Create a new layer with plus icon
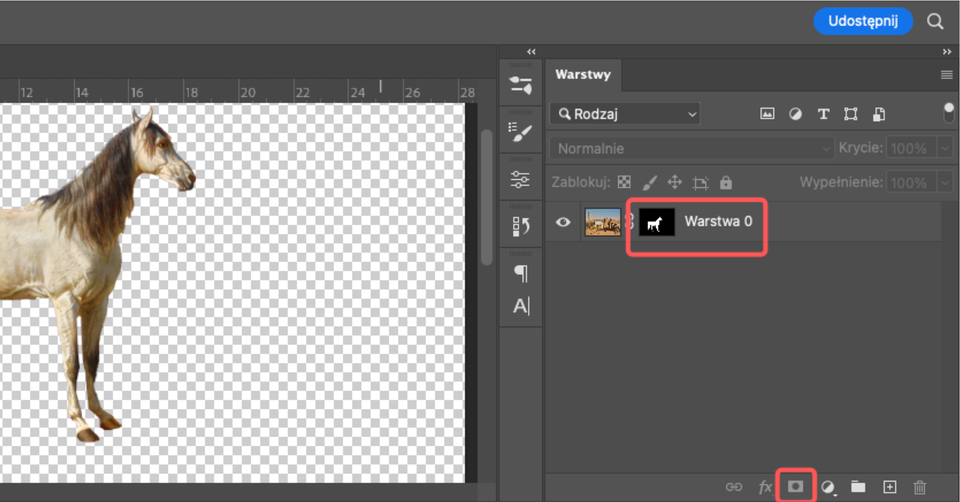This screenshot has width=960, height=502. (x=889, y=486)
